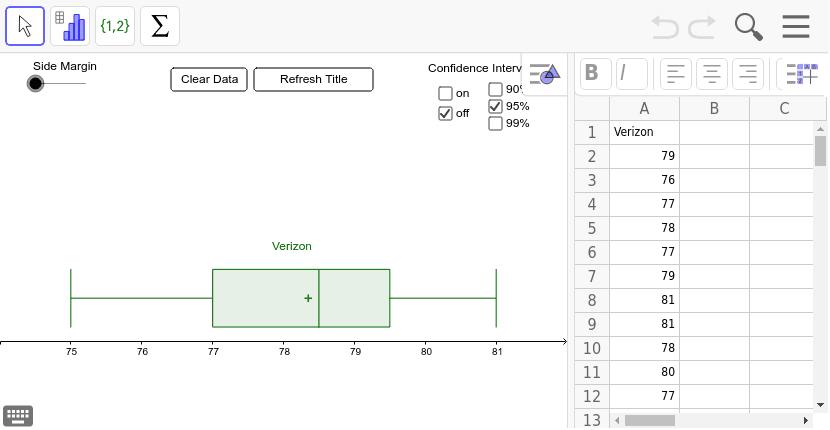Click the spreadsheet scroll up arrow

pos(821,129)
